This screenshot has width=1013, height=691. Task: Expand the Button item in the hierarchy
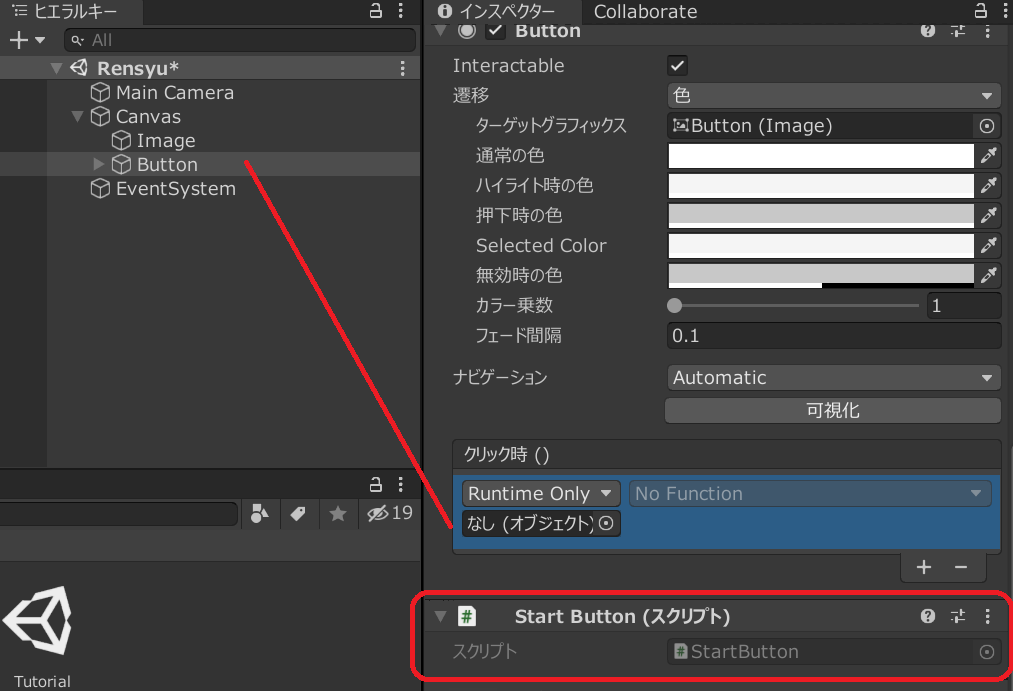click(98, 165)
